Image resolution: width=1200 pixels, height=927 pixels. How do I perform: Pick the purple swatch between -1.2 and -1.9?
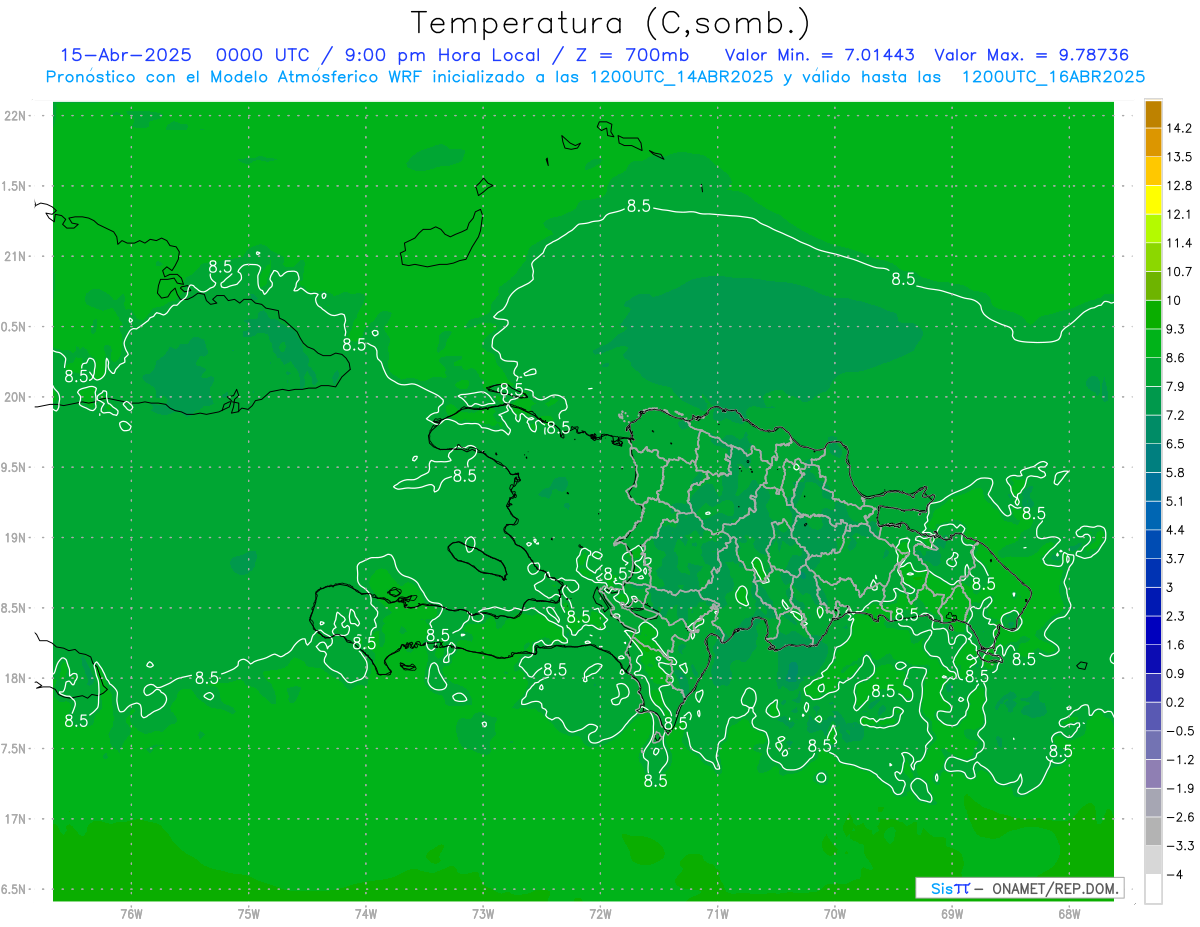pos(1153,774)
